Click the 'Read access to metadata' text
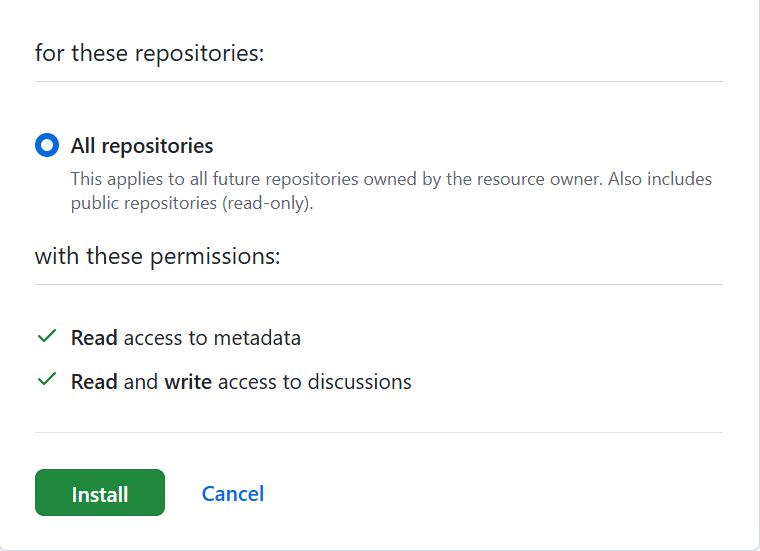 (185, 338)
